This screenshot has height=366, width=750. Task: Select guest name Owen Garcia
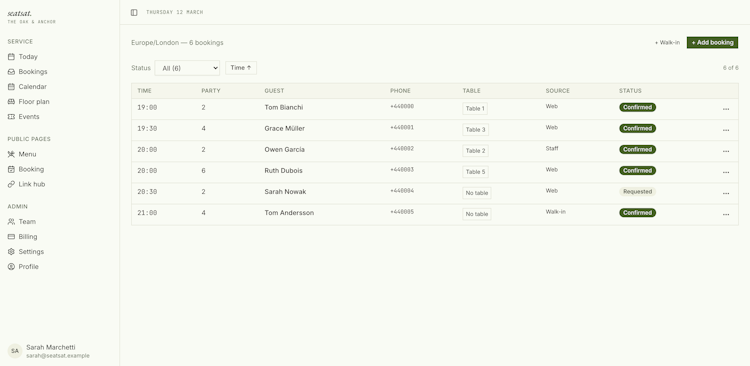(285, 149)
